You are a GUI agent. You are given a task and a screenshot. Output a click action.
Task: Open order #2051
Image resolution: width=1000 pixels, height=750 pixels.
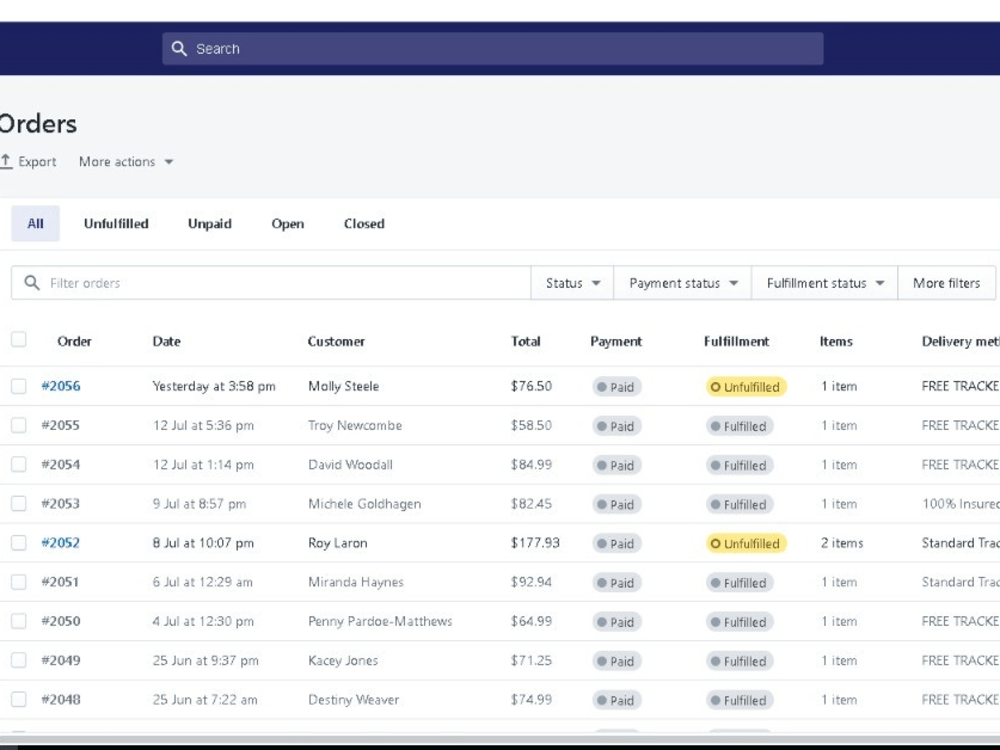(x=60, y=582)
